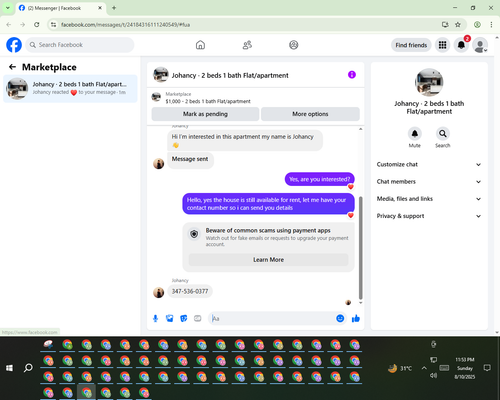Select the 347-536-0377 message
The height and width of the screenshot is (400, 500).
[190, 291]
